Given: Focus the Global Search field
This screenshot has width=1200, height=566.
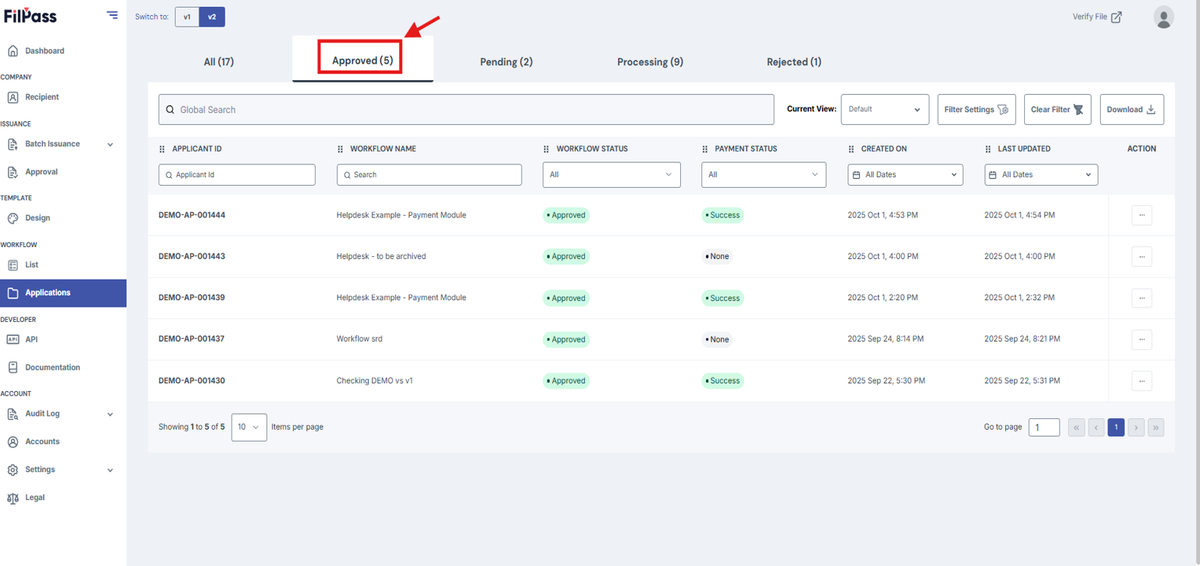Looking at the screenshot, I should [466, 109].
